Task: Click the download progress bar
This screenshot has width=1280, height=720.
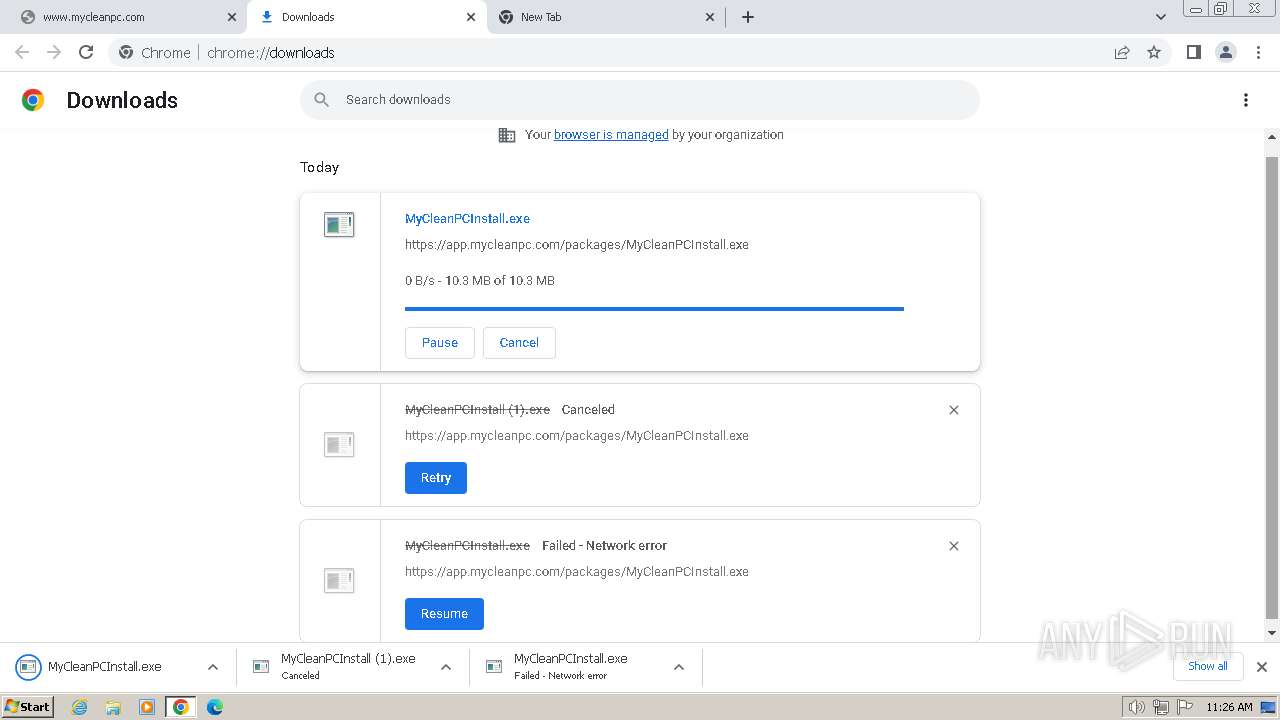Action: (x=654, y=309)
